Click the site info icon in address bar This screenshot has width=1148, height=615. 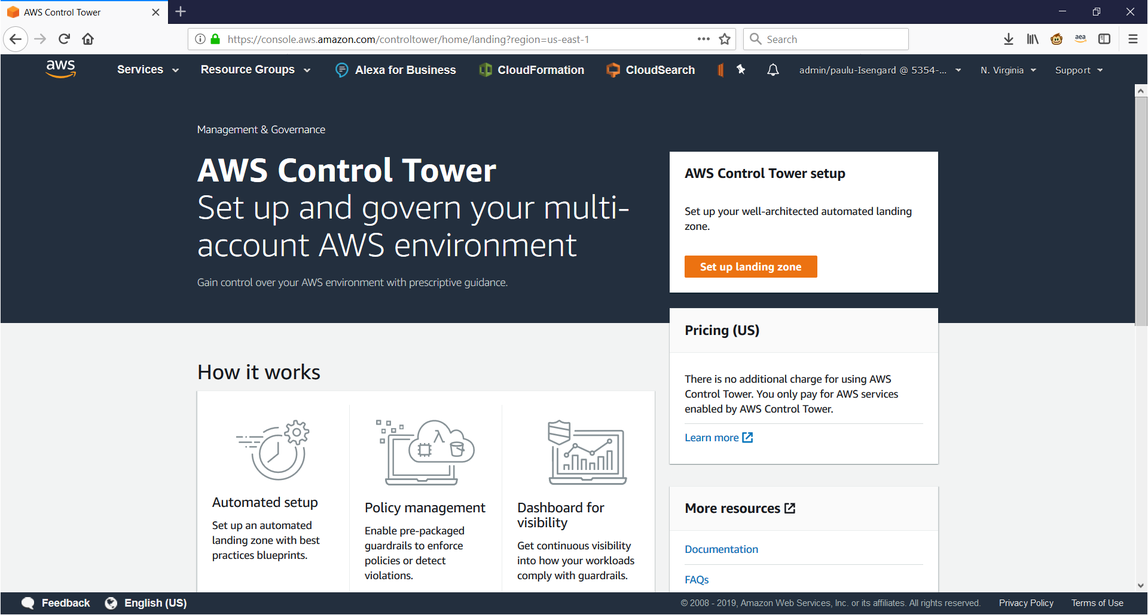point(200,39)
